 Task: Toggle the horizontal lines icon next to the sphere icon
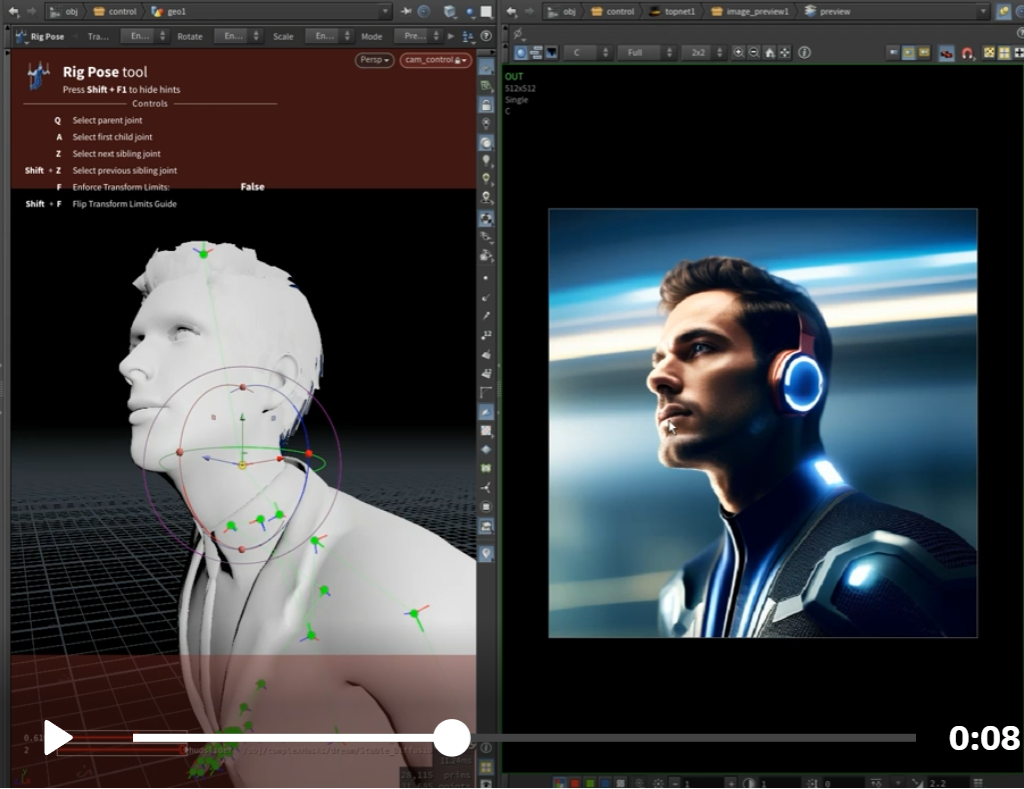click(x=536, y=53)
